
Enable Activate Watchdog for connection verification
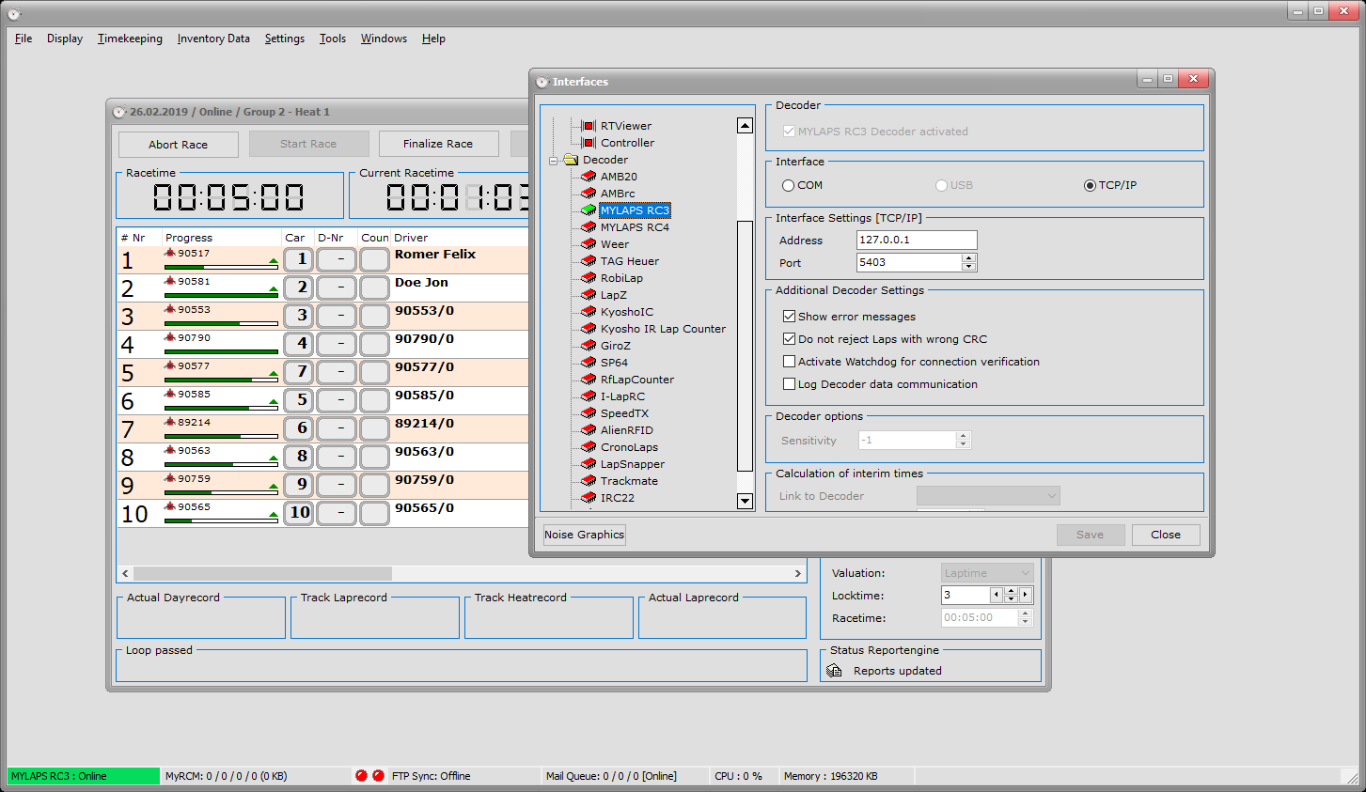point(789,362)
